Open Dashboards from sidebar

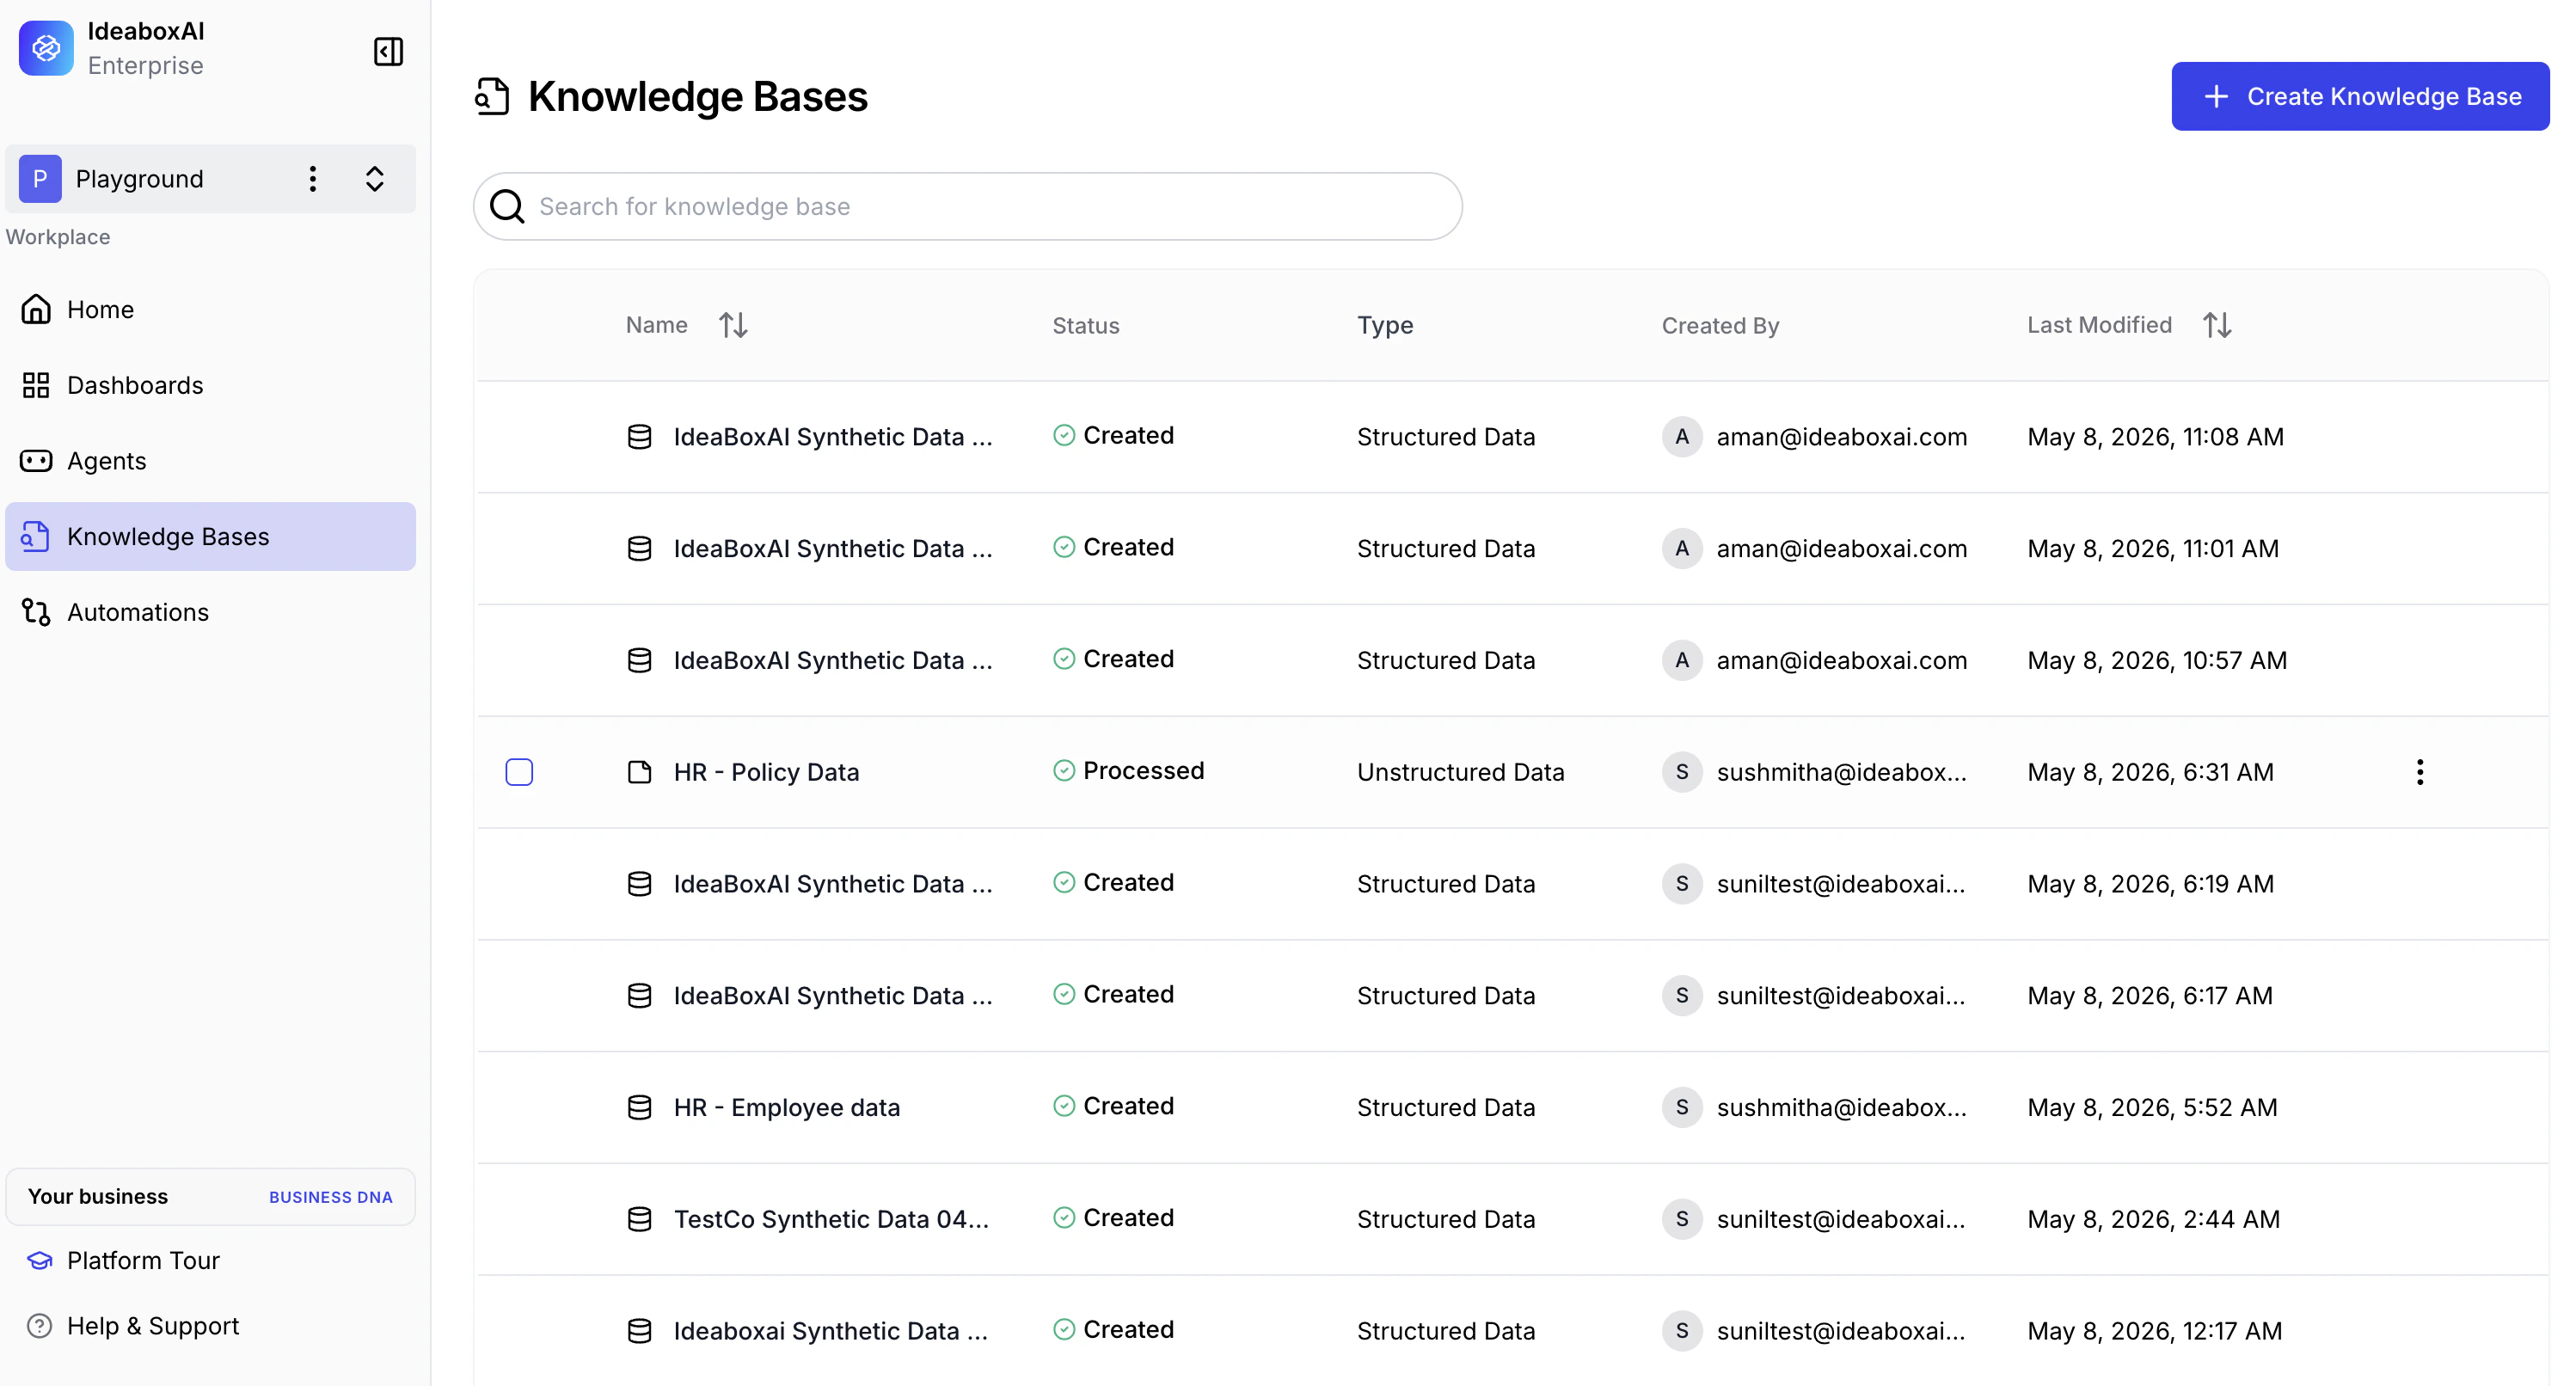[210, 386]
